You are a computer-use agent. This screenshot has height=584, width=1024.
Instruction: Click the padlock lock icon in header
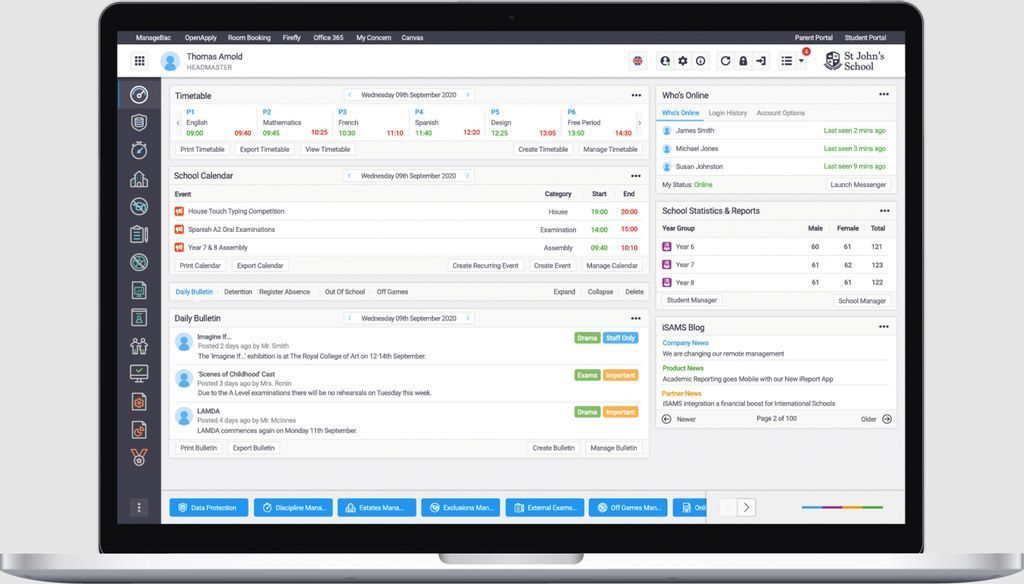(x=743, y=61)
